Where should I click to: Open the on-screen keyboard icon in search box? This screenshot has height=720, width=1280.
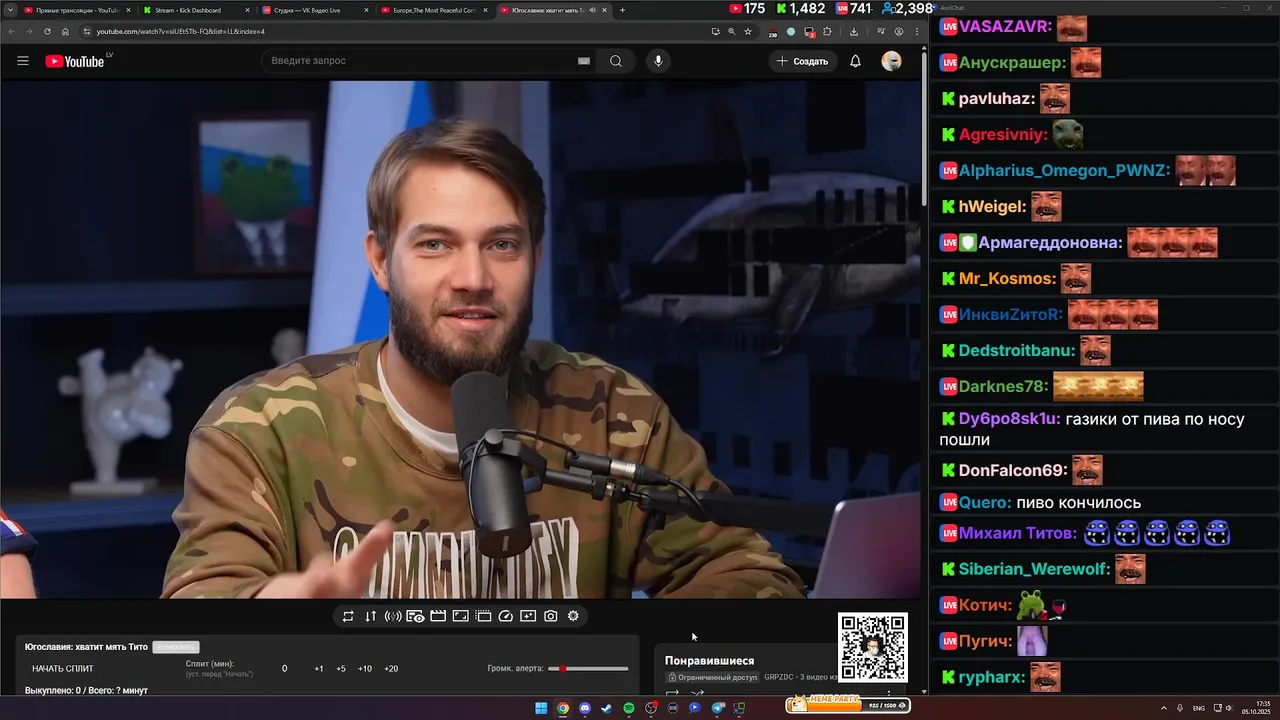point(584,61)
